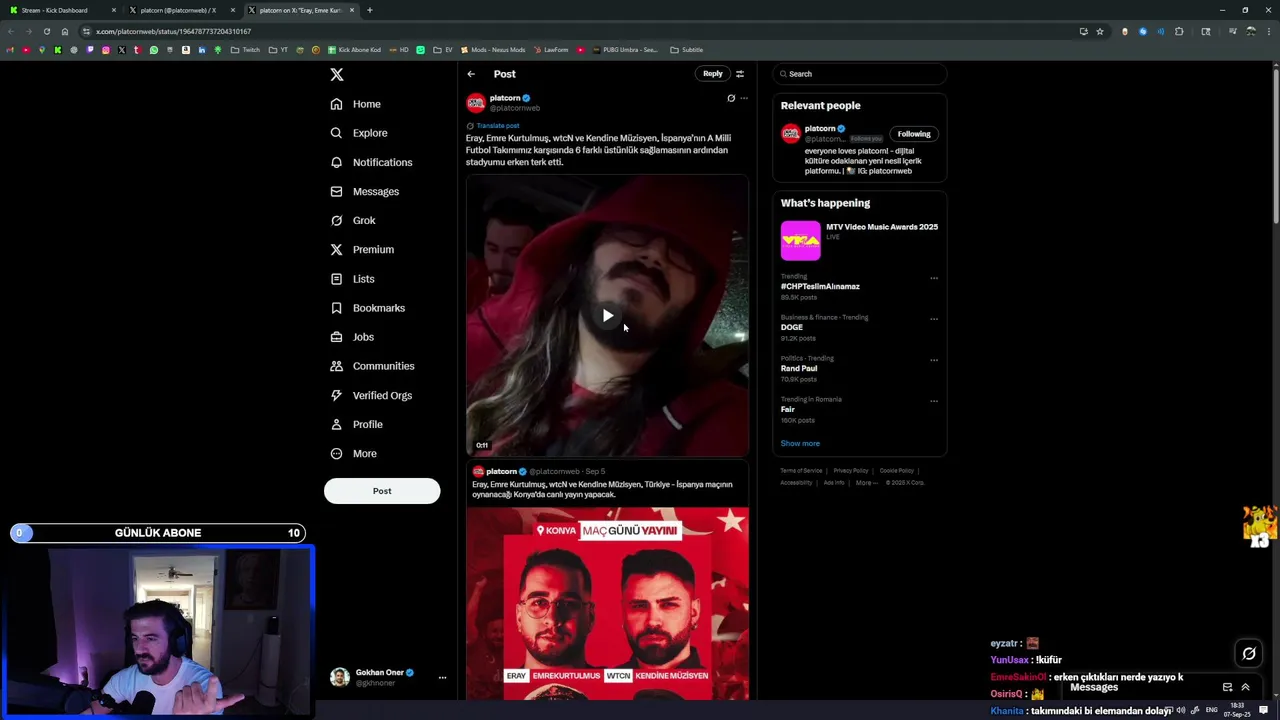Screen dimensions: 1280x720
Task: Bookmark this page with the star icon
Action: pyautogui.click(x=1100, y=31)
